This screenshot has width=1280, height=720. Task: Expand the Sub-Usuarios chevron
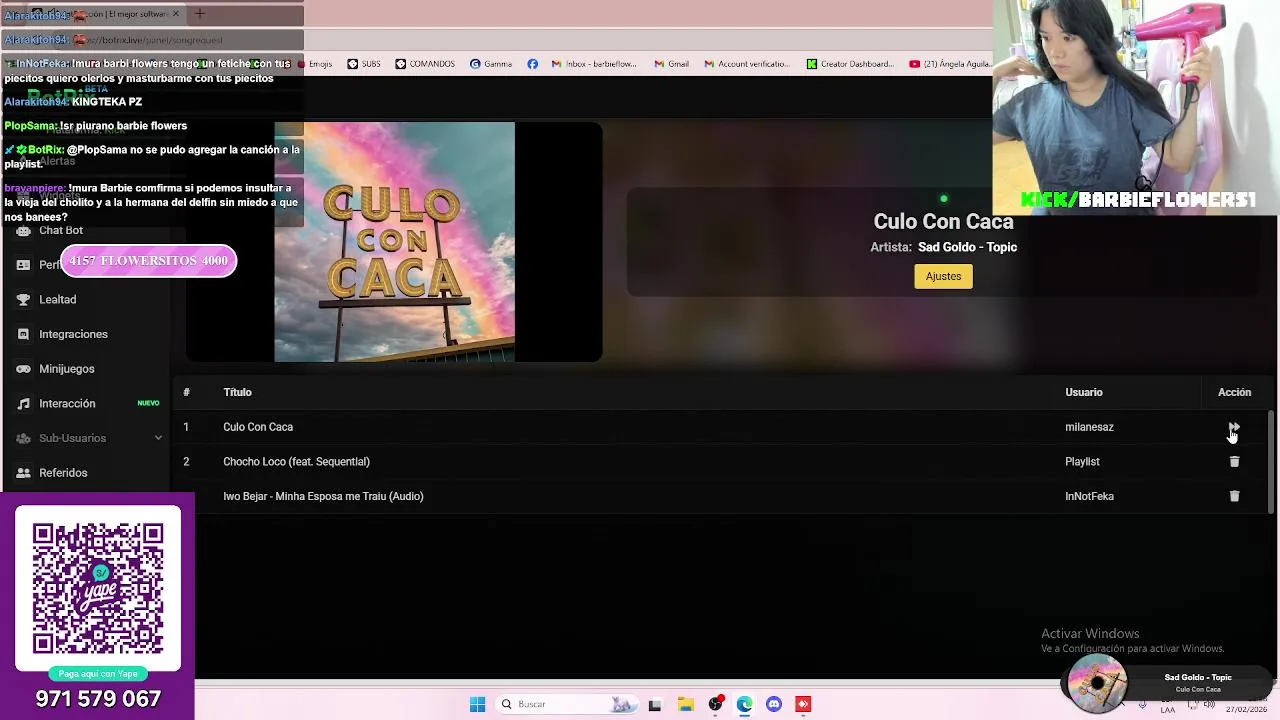[x=158, y=438]
